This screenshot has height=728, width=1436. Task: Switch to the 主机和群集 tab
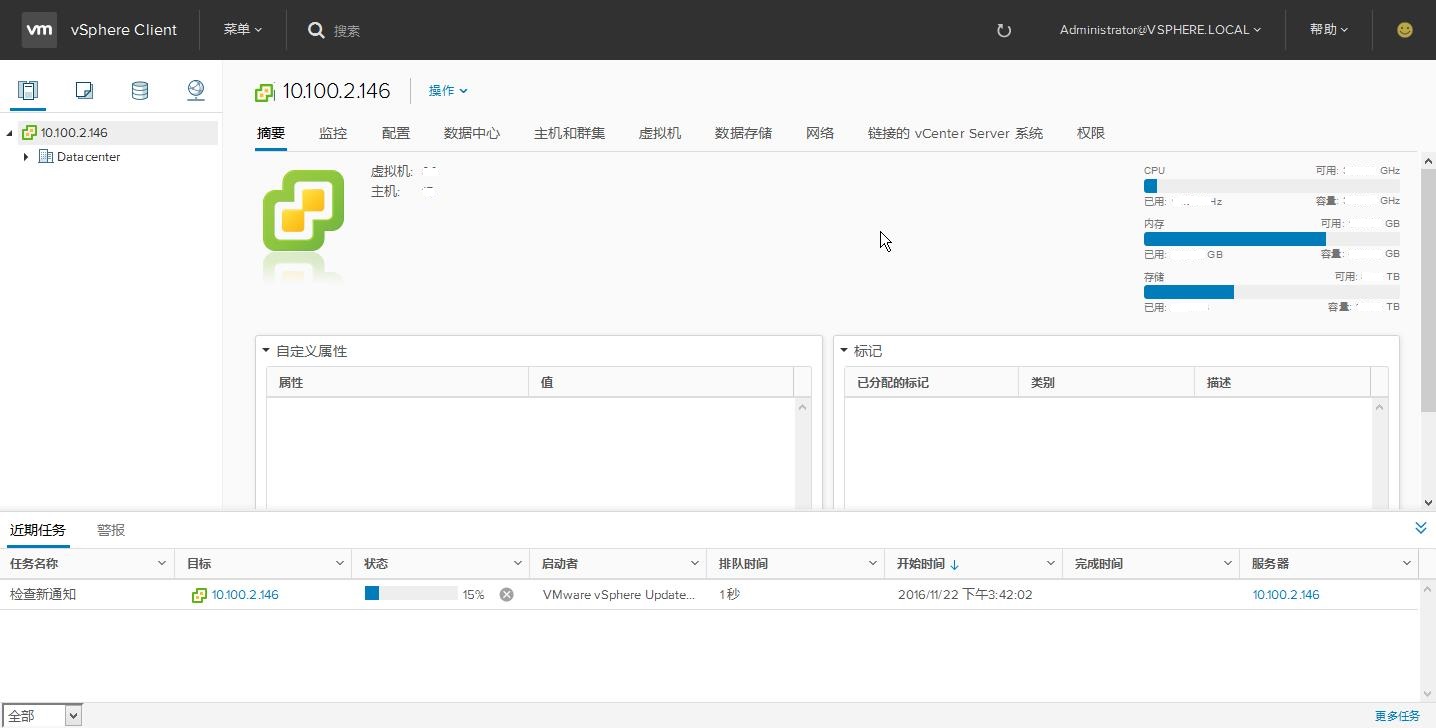[x=569, y=133]
